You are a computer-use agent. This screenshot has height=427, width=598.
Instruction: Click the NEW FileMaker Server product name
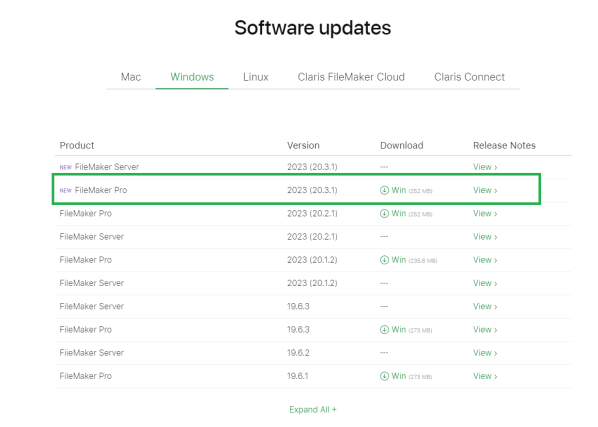tap(107, 167)
